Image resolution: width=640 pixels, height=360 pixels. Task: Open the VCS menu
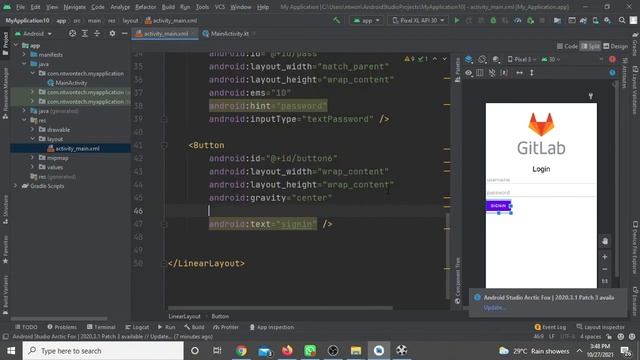coord(220,7)
